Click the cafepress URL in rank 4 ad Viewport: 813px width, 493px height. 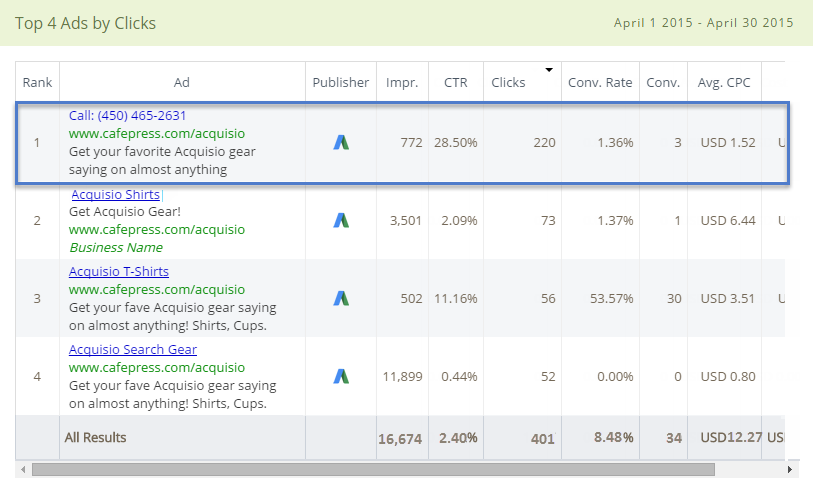click(157, 368)
